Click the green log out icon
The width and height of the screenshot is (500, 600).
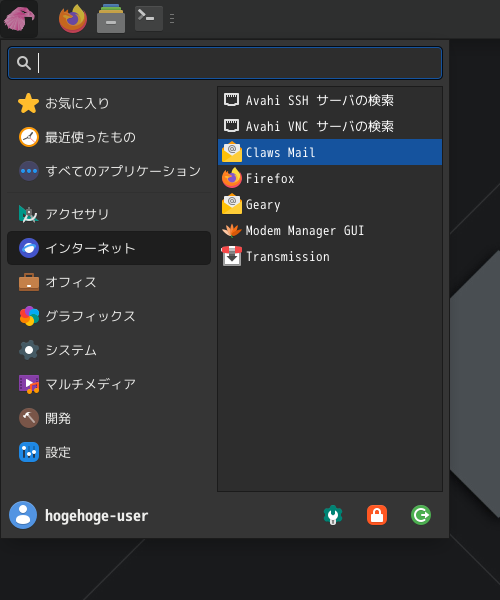coord(421,515)
